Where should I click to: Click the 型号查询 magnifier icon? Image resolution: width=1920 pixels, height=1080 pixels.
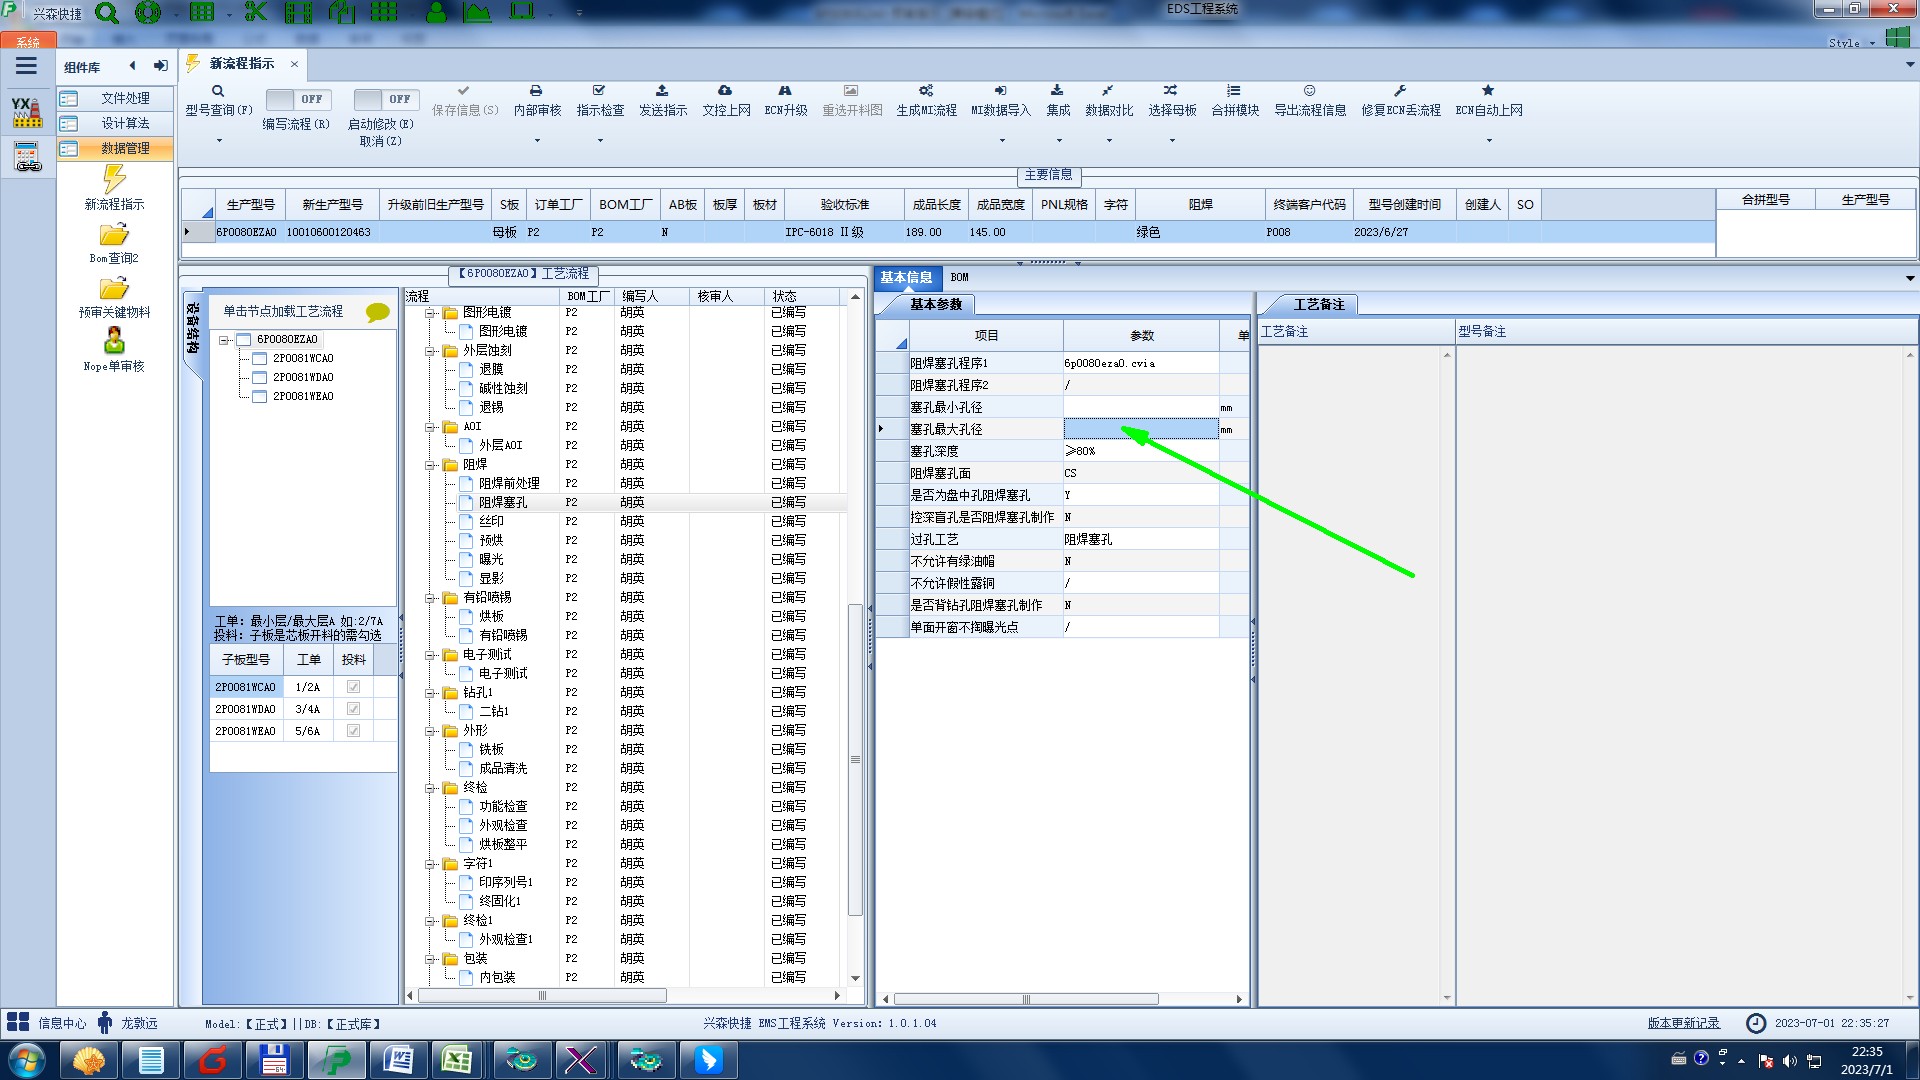tap(218, 91)
